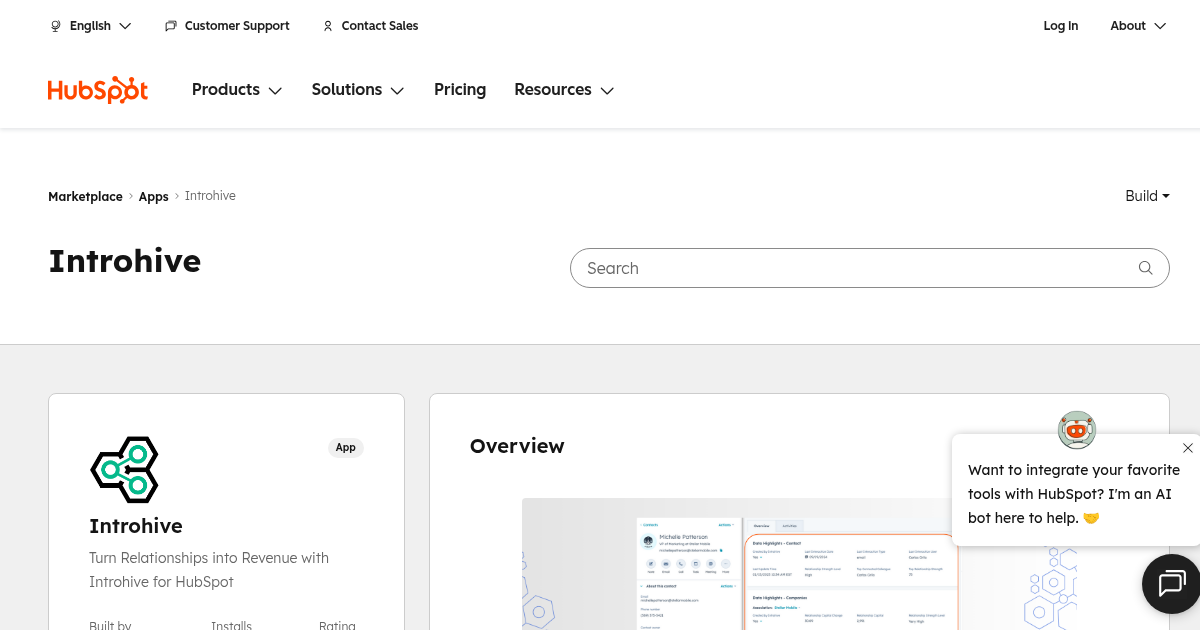
Task: Open Contact Sales link
Action: tap(370, 26)
